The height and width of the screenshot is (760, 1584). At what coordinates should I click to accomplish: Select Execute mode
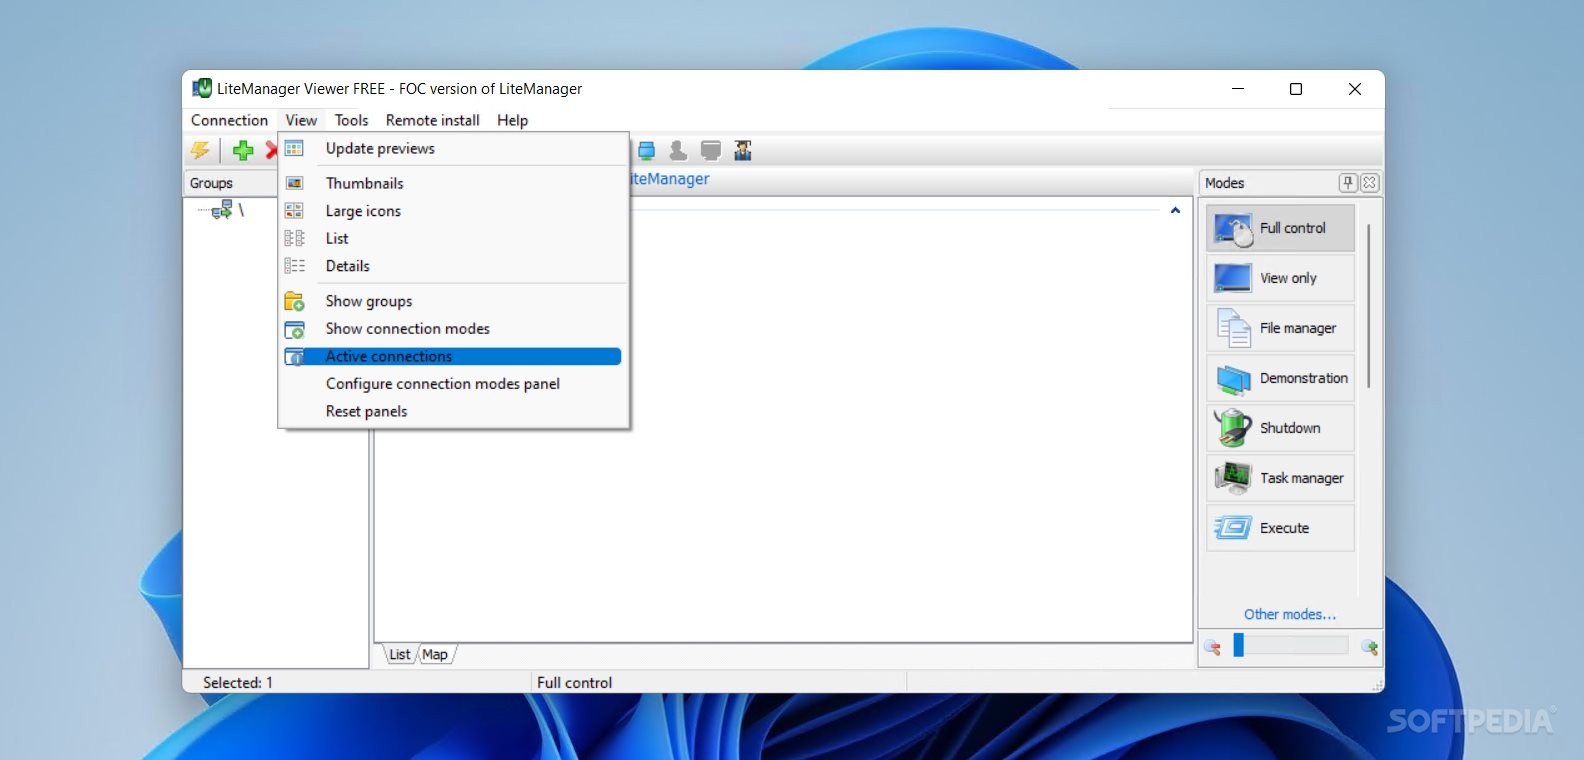1280,528
